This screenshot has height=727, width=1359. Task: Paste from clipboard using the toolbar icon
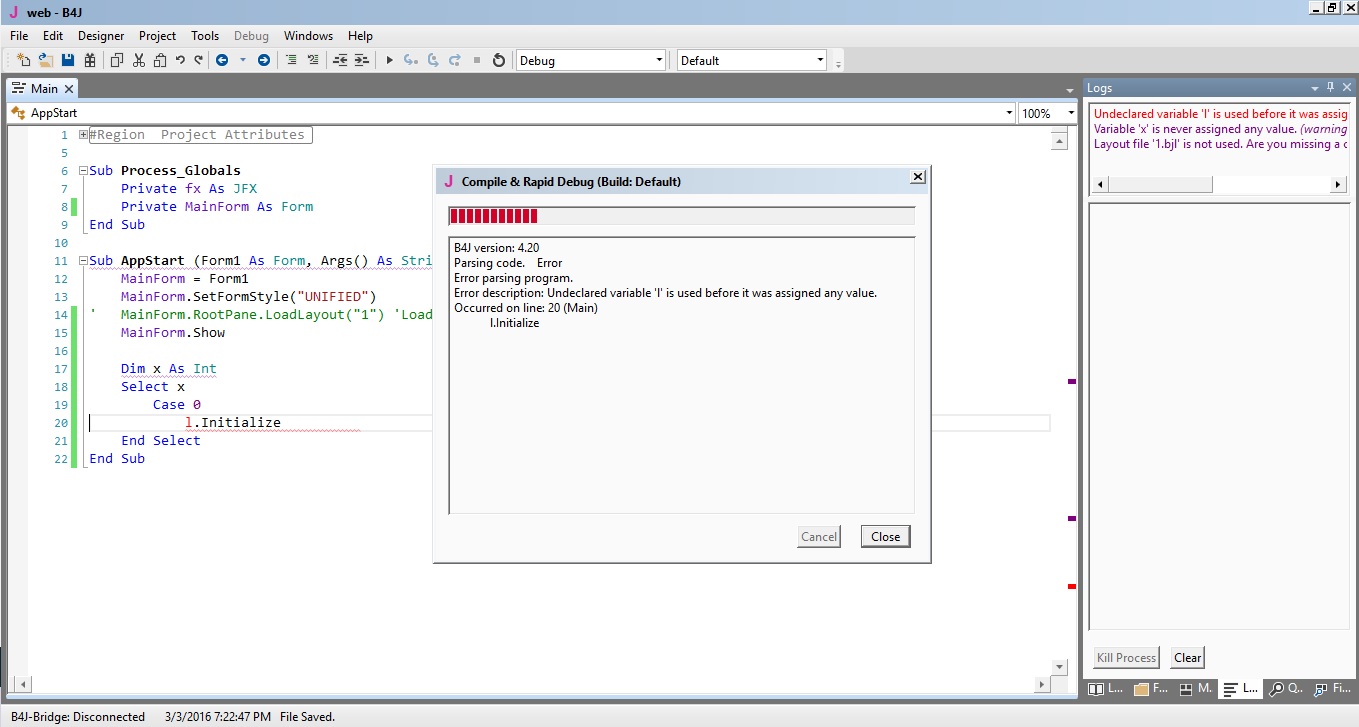[x=160, y=60]
